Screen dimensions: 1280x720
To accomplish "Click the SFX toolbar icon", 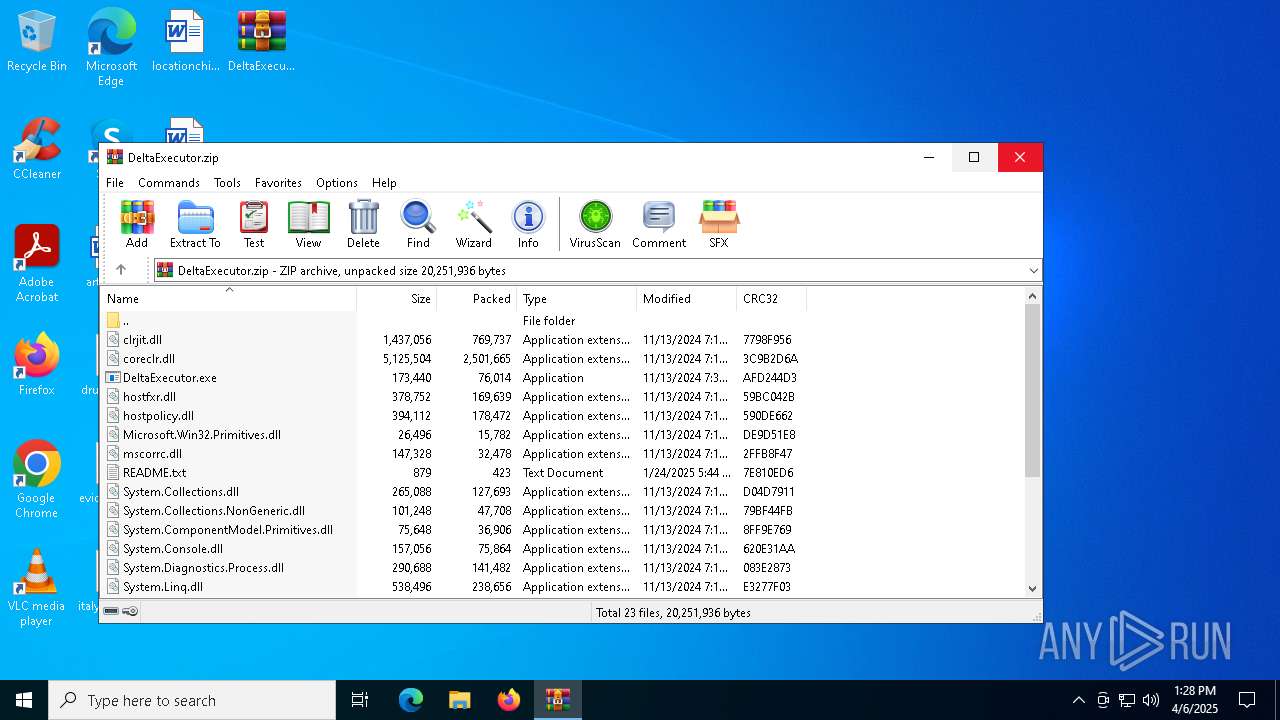I will (x=719, y=224).
